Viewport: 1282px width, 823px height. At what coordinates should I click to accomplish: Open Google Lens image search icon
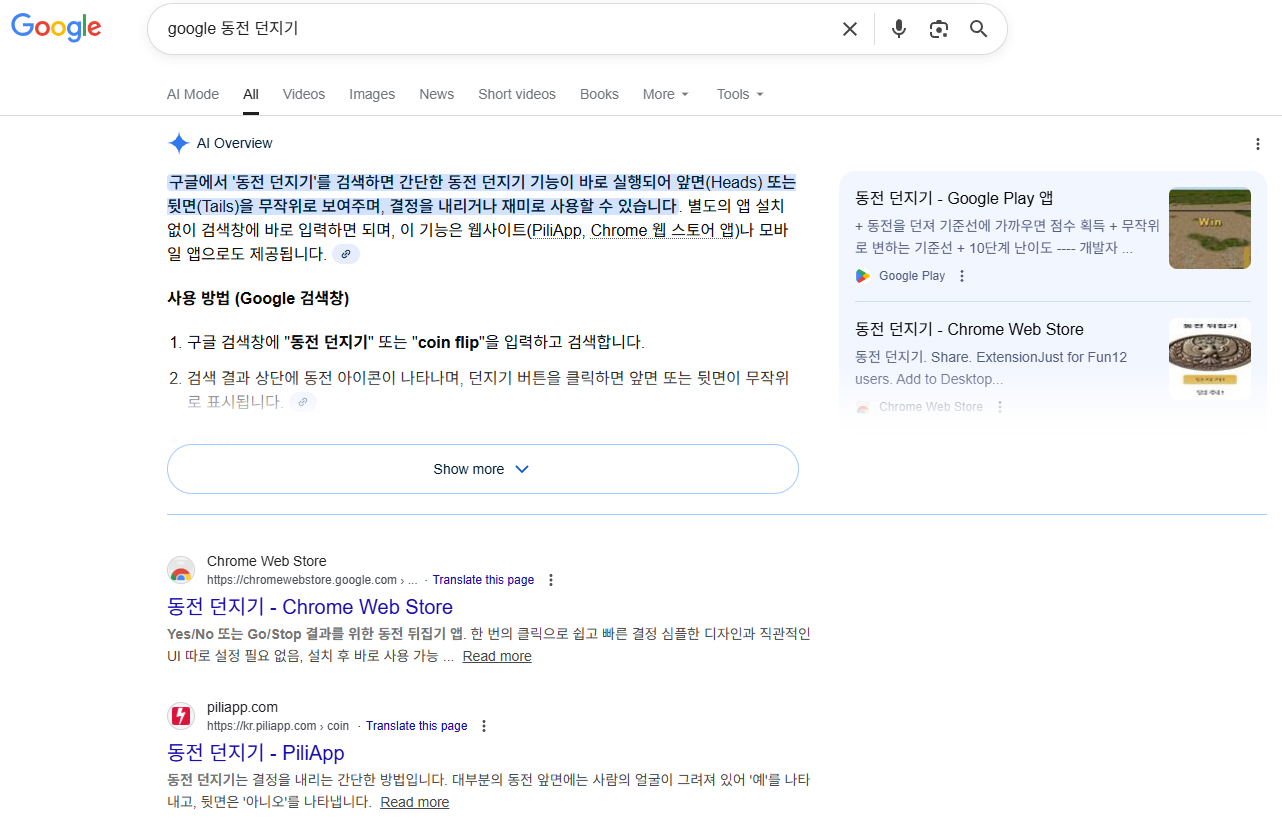pyautogui.click(x=938, y=29)
